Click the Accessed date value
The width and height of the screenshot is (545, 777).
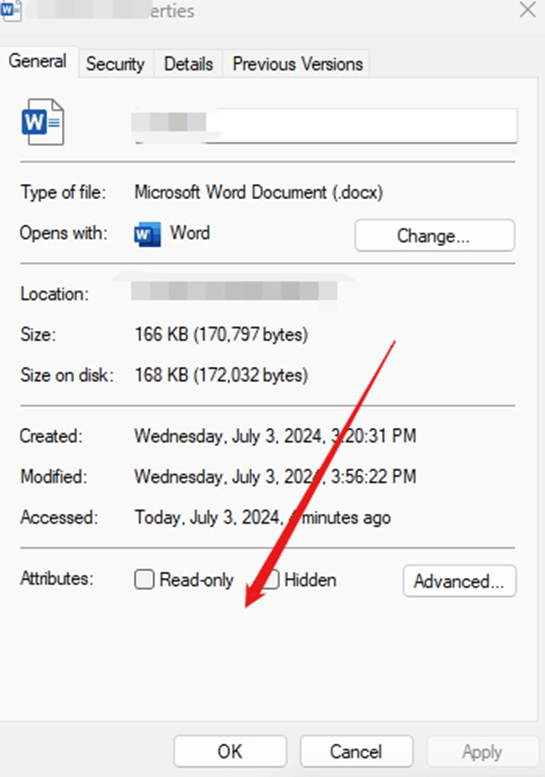click(x=263, y=517)
